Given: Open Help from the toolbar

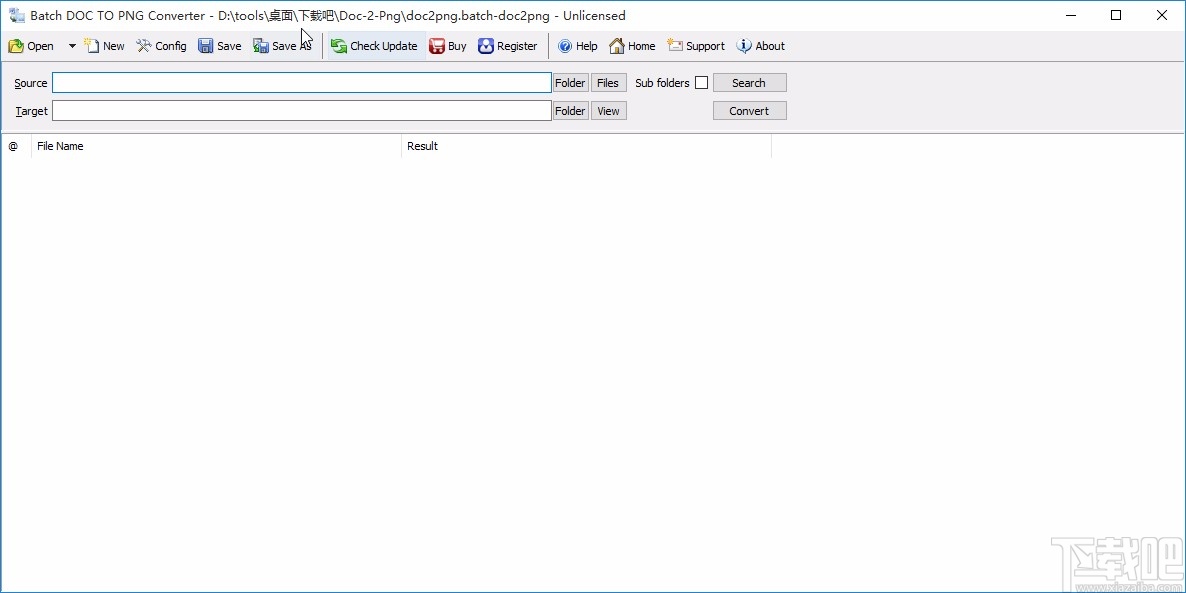Looking at the screenshot, I should click(578, 46).
